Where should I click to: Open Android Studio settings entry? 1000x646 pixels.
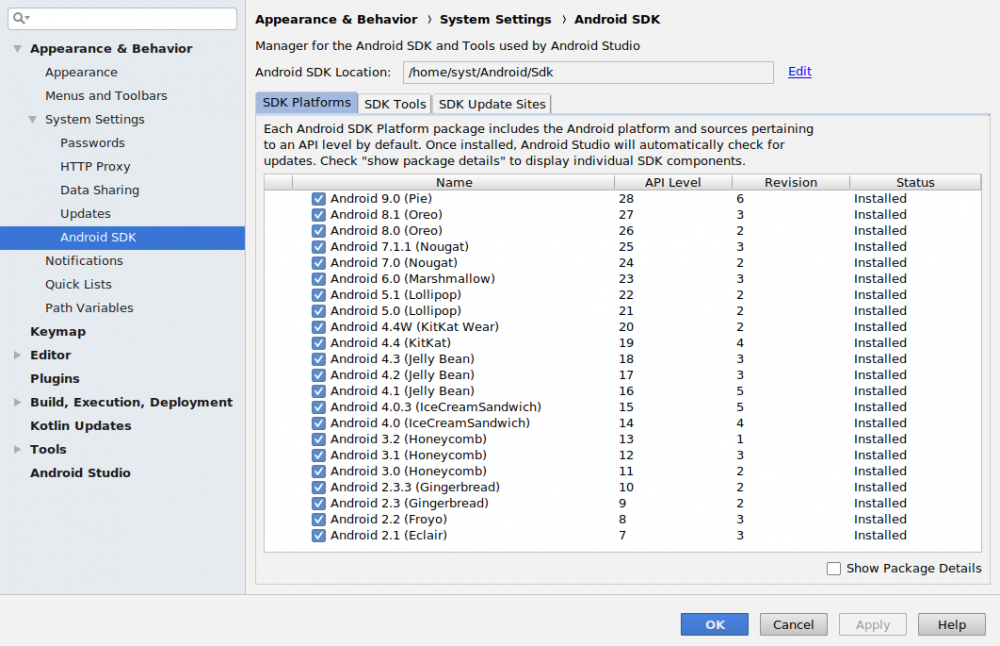click(x=80, y=473)
